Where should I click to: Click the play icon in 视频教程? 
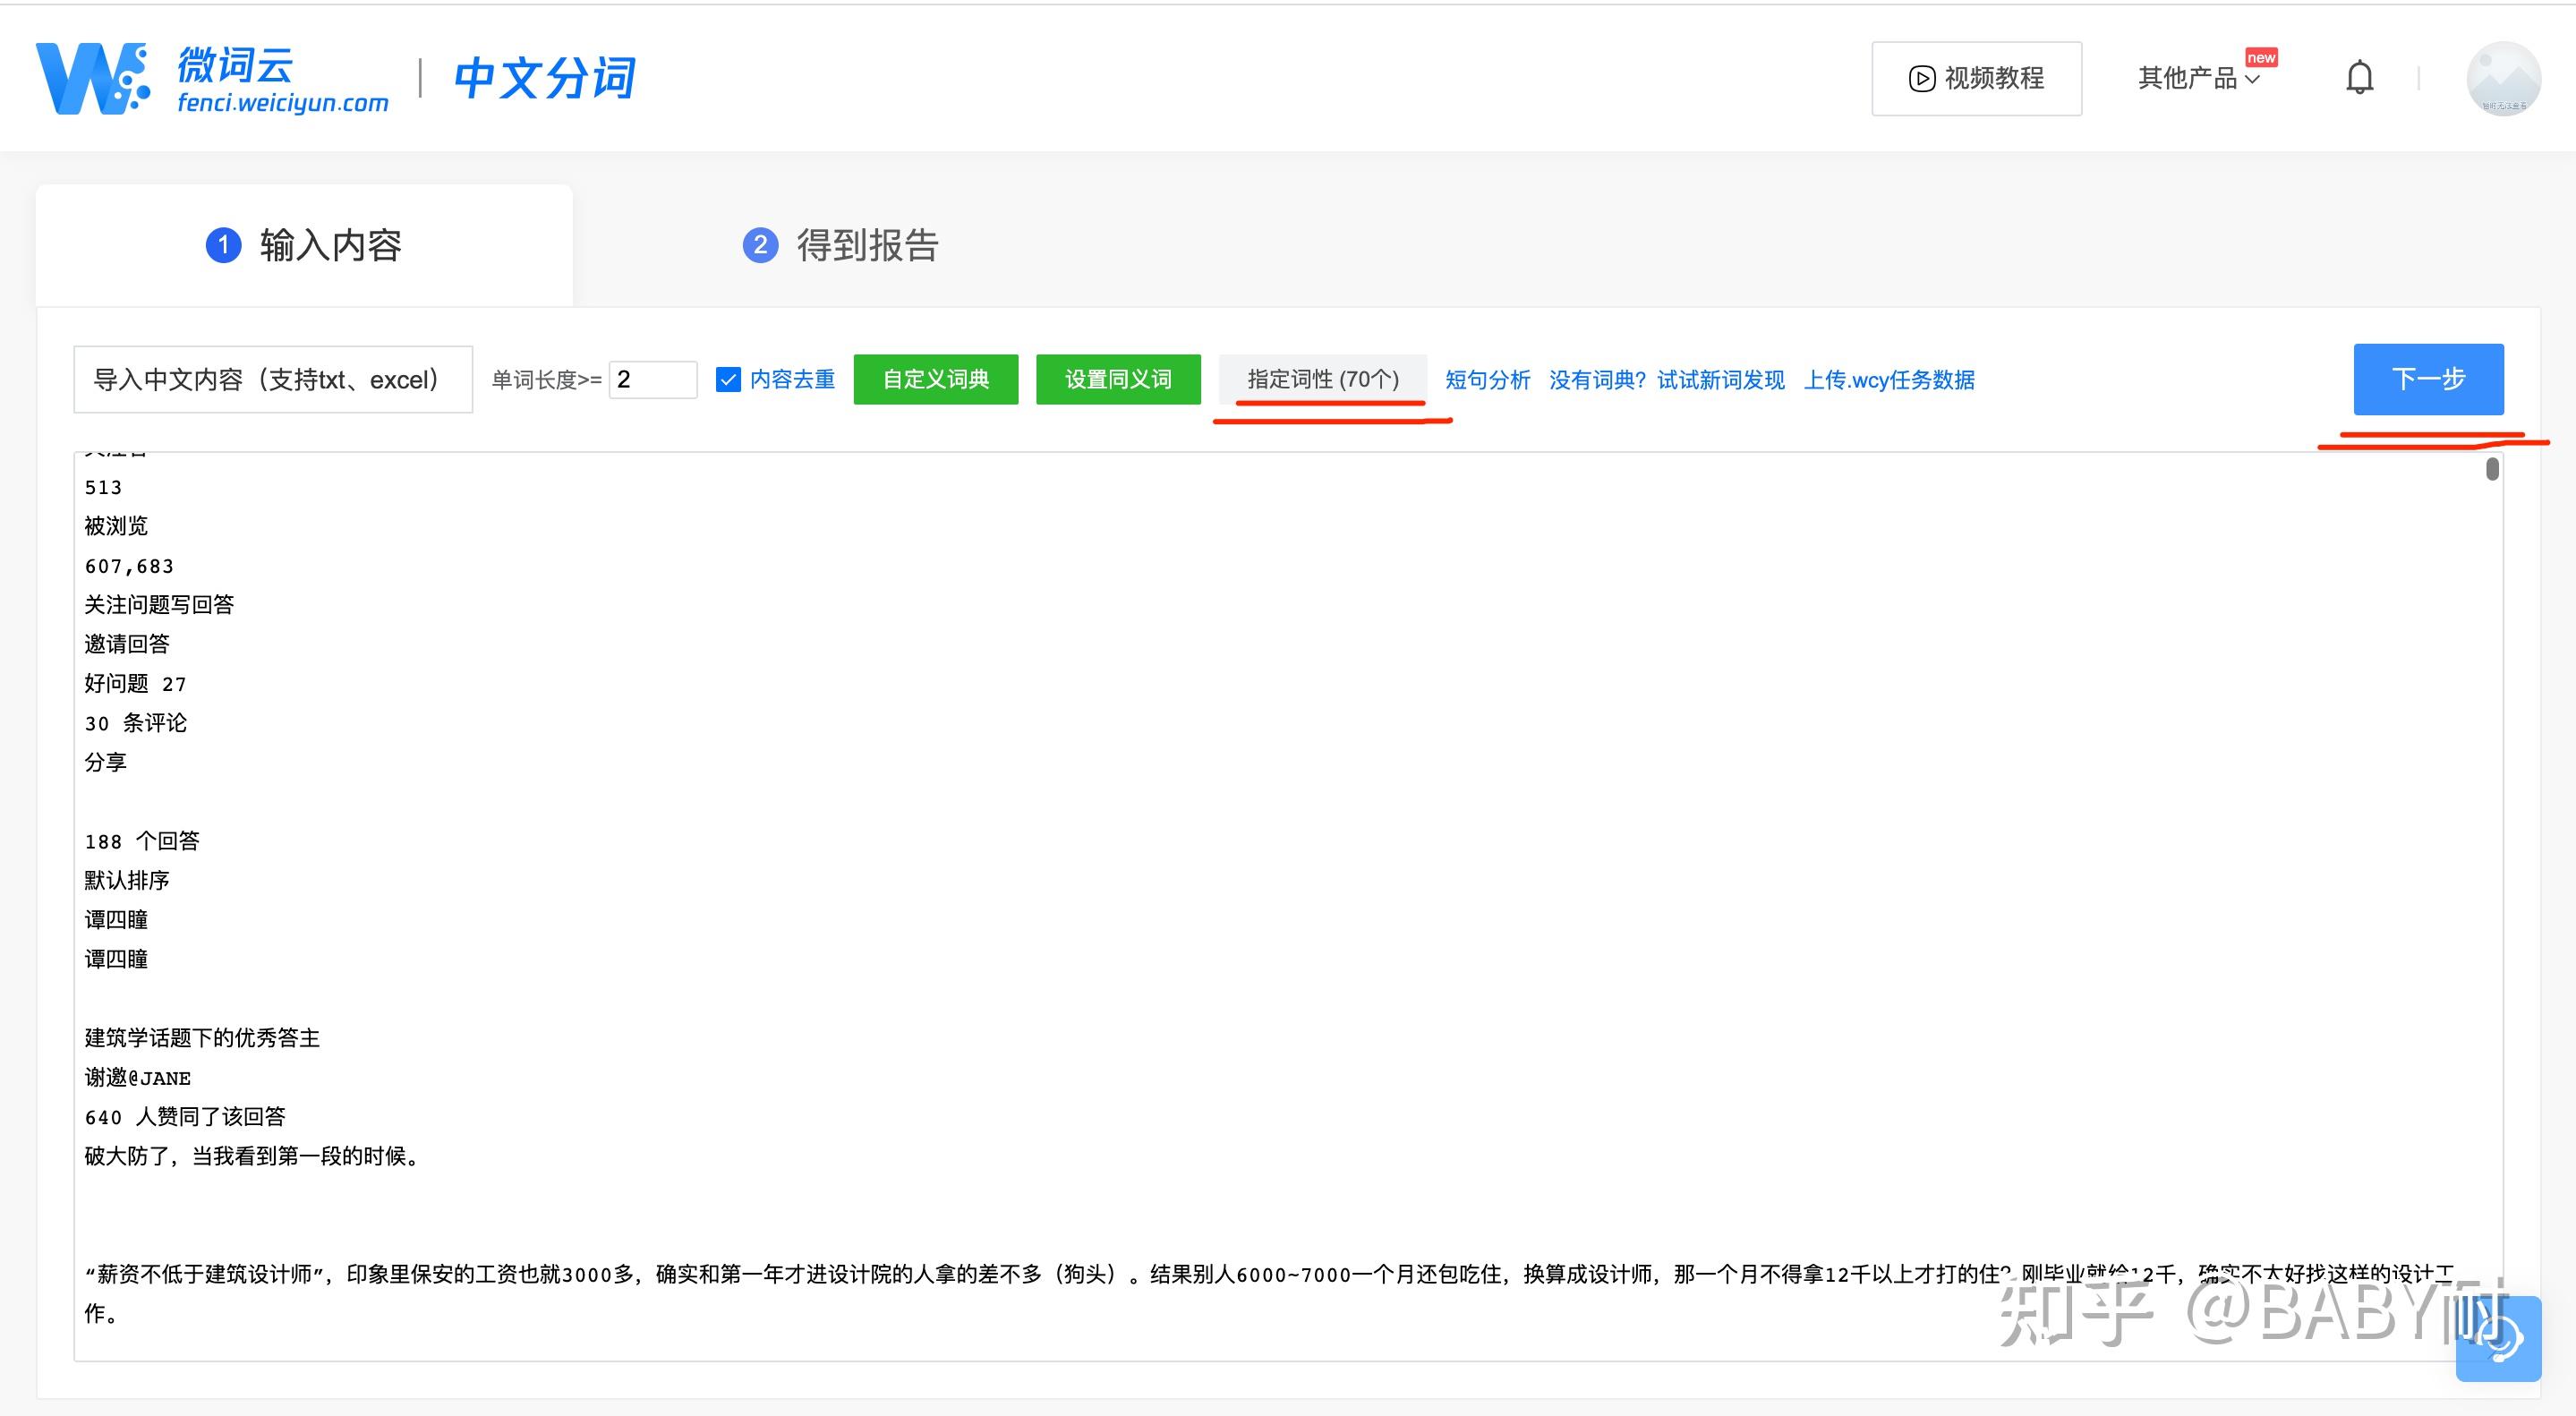click(1921, 79)
